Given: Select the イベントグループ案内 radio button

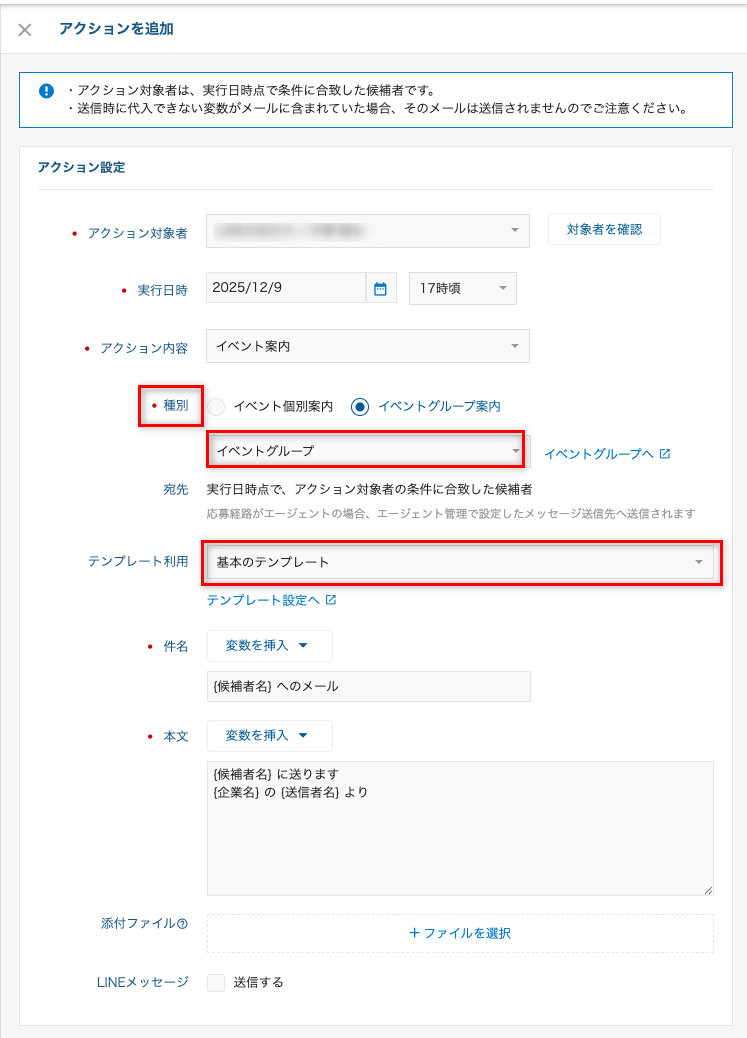Looking at the screenshot, I should tap(360, 407).
